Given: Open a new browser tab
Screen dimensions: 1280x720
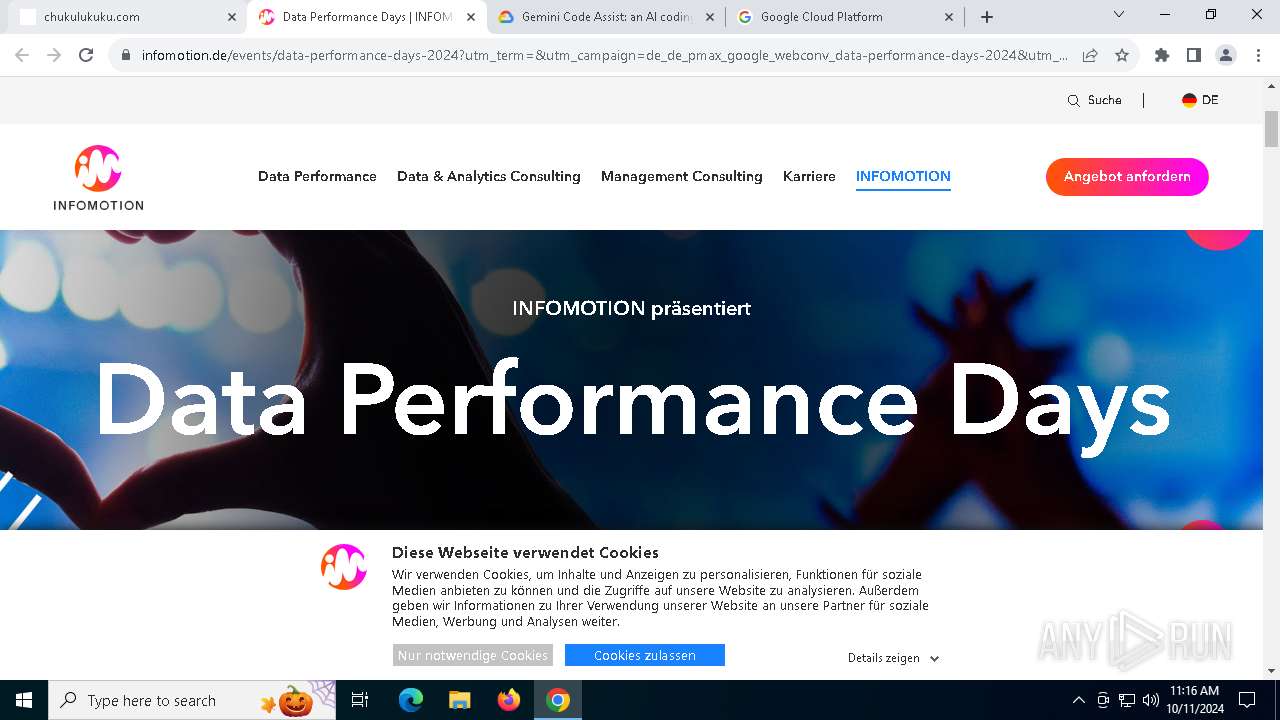Looking at the screenshot, I should pos(987,17).
